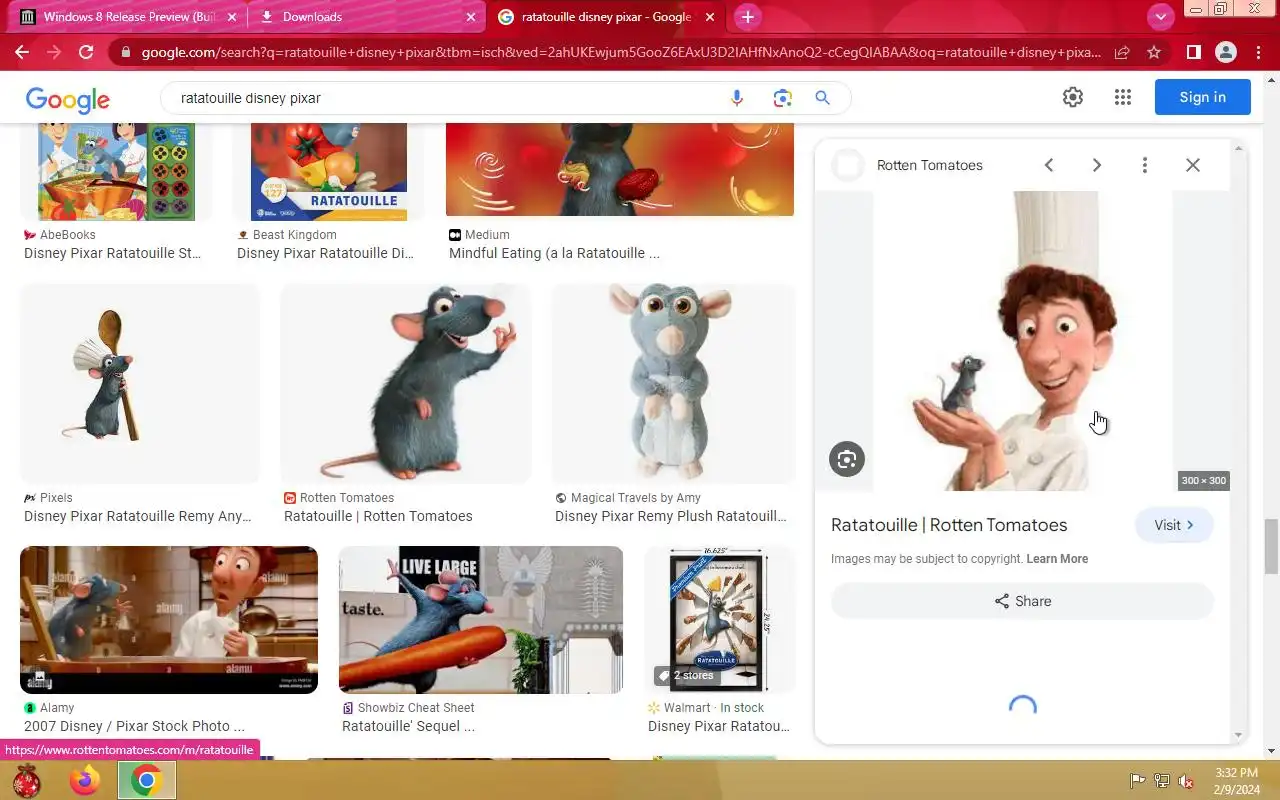Open the network tray icon

(x=1162, y=781)
